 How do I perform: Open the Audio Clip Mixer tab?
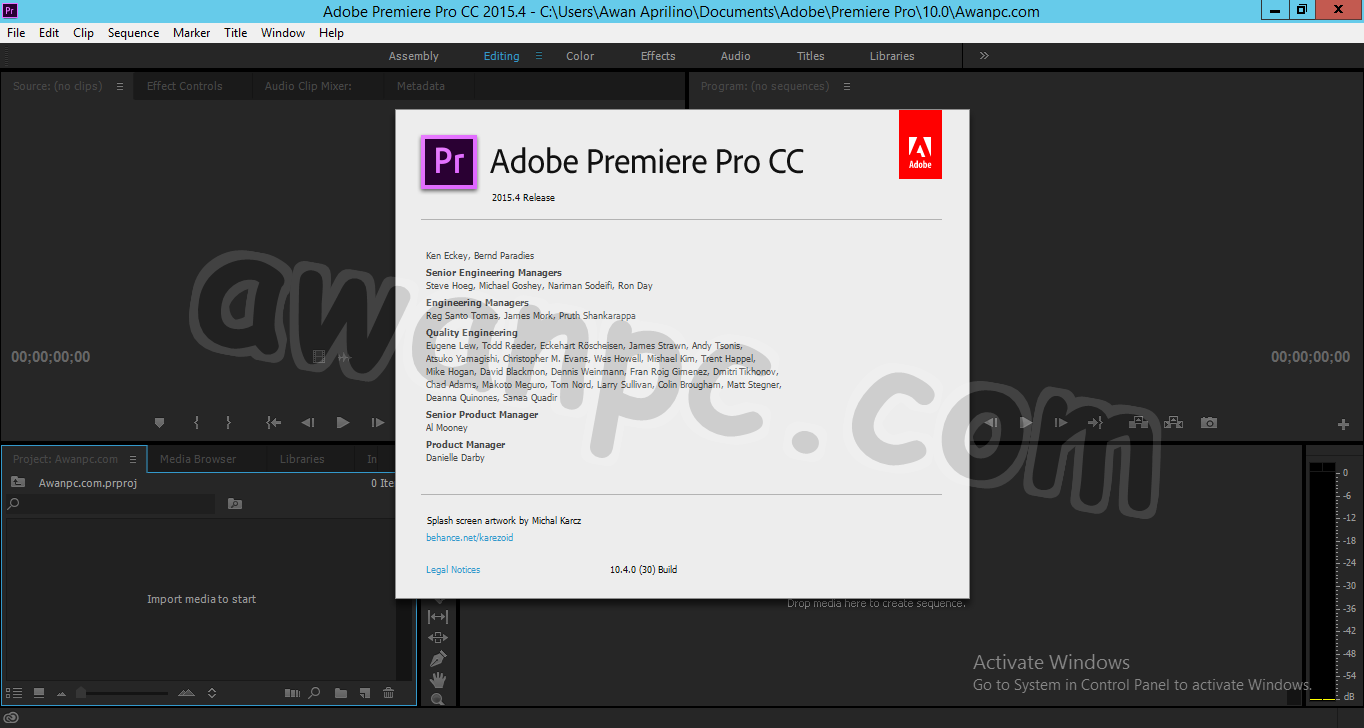308,86
